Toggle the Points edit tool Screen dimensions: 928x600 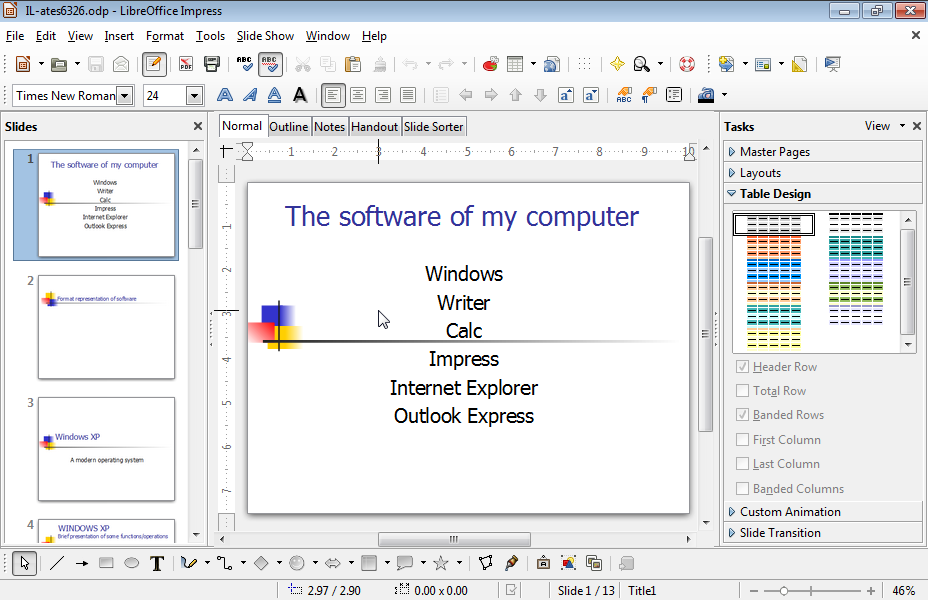(x=486, y=563)
